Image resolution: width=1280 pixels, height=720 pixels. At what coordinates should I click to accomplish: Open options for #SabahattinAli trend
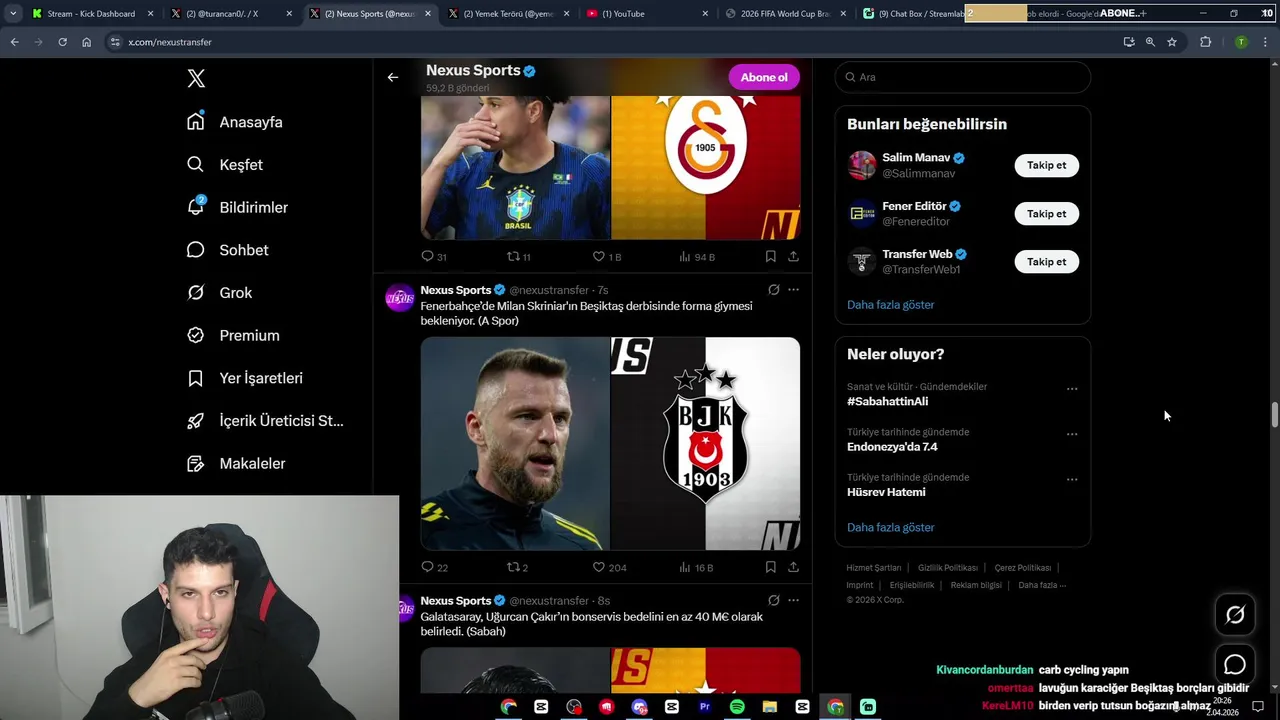(1072, 389)
